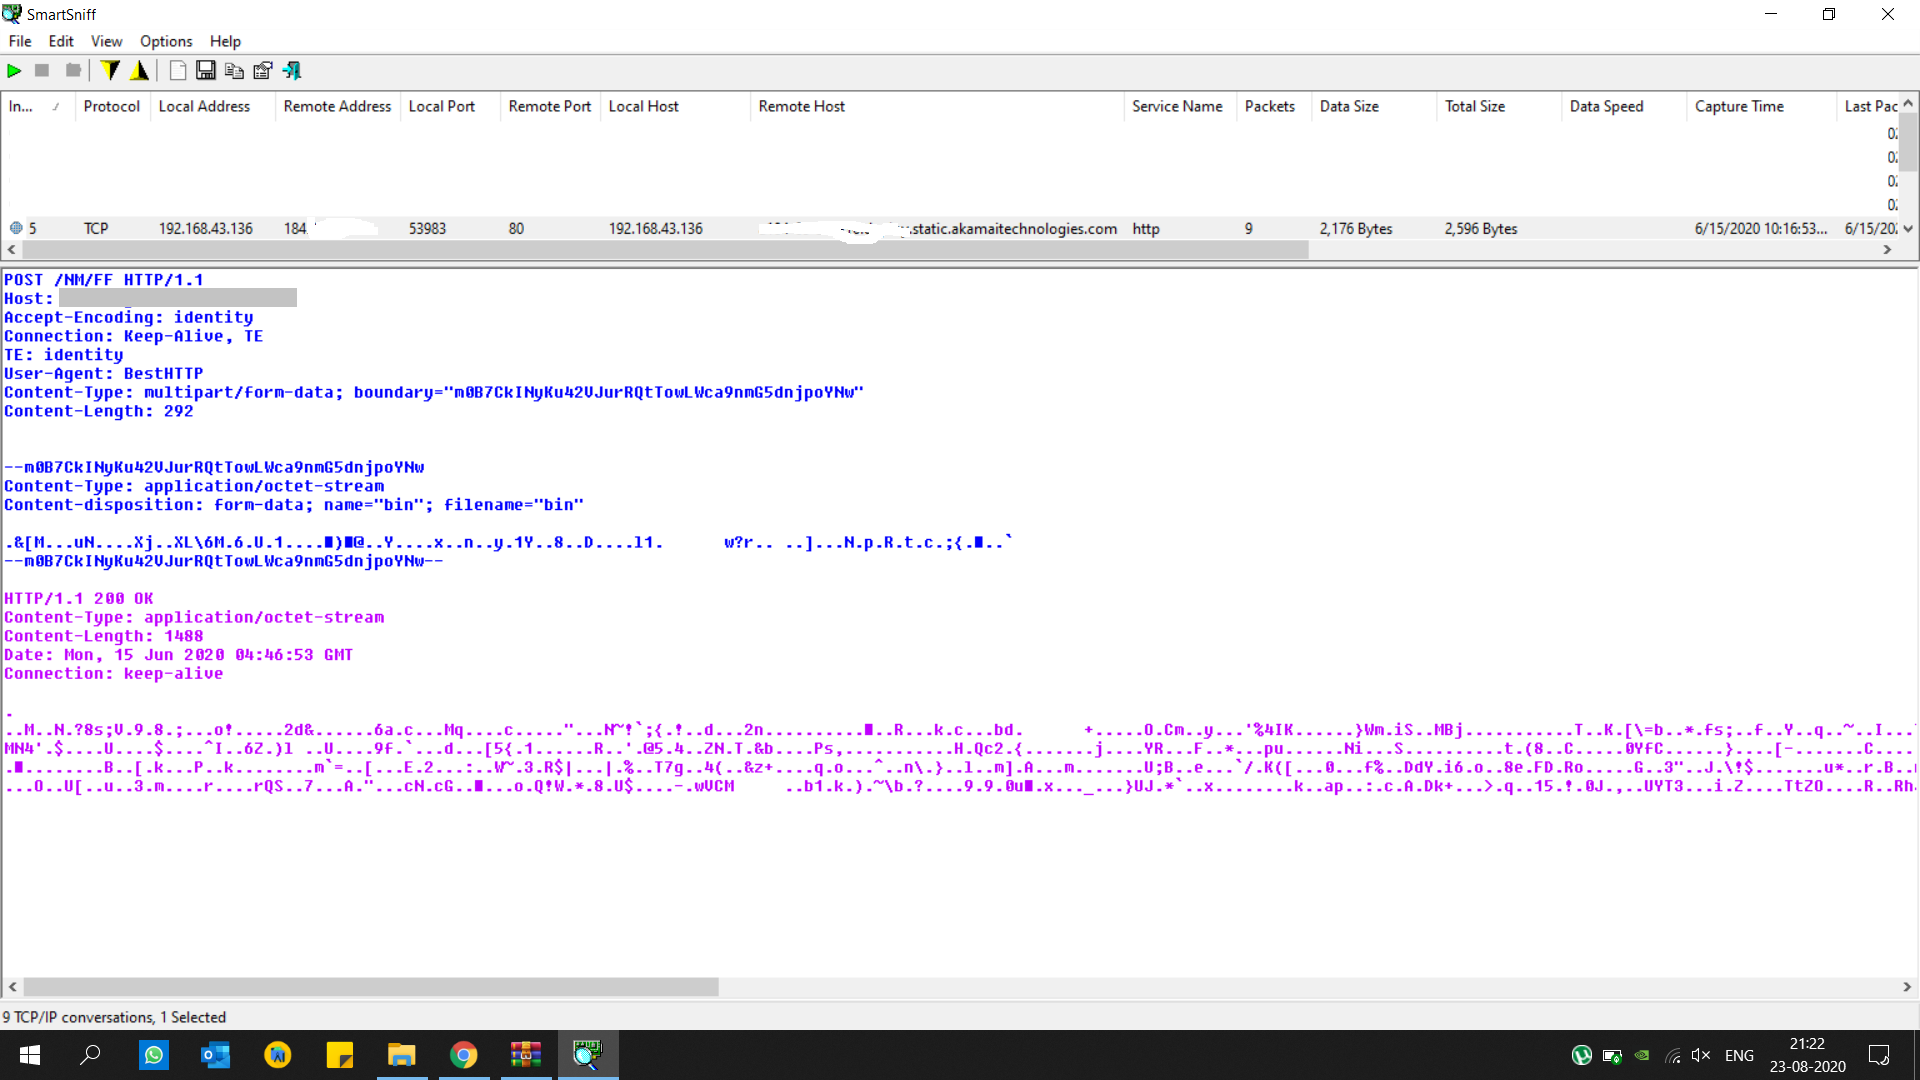Open the View menu
Viewport: 1920px width, 1080px height.
pyautogui.click(x=106, y=41)
